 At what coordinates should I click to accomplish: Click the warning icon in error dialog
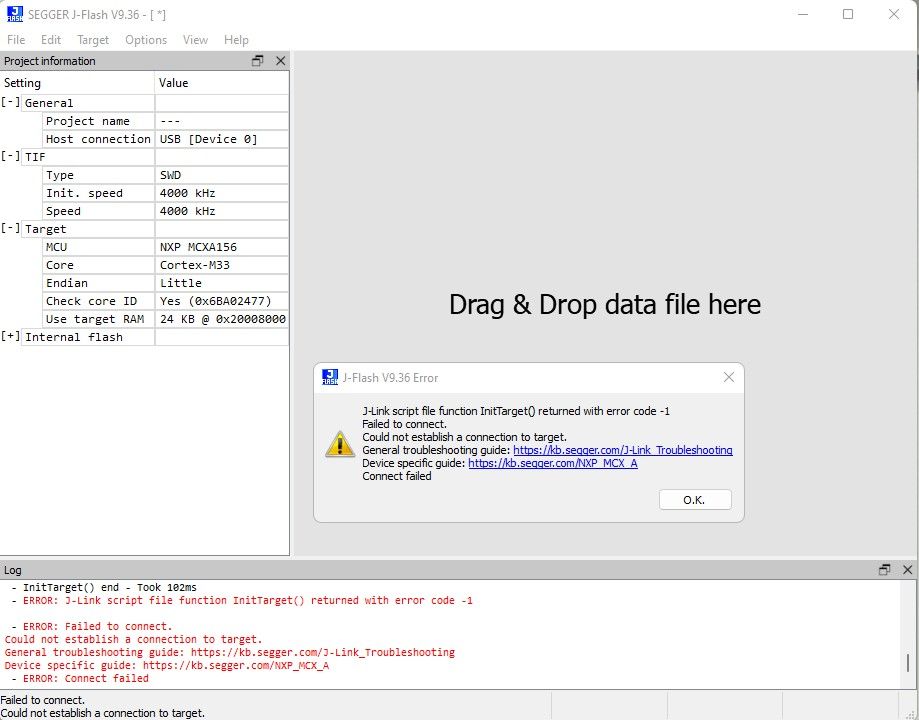coord(340,444)
